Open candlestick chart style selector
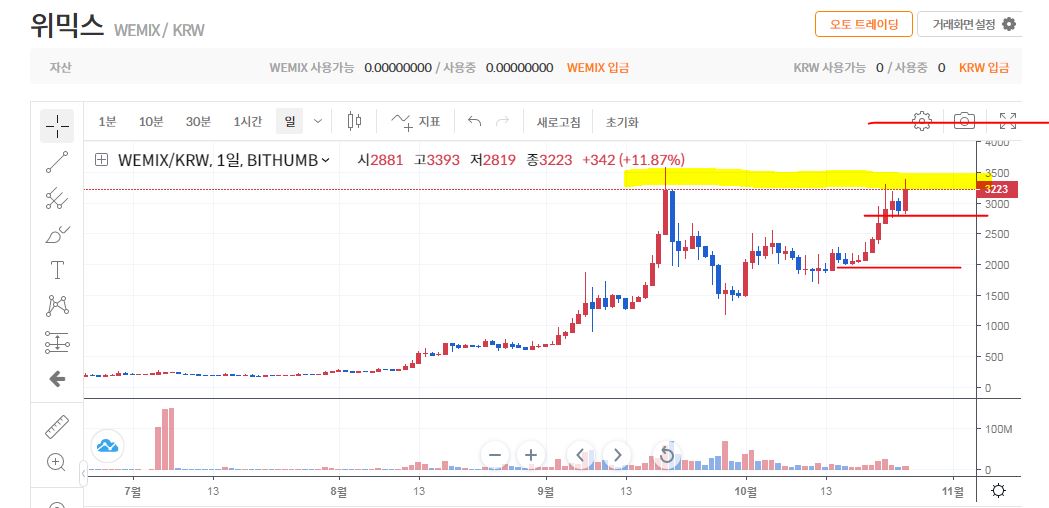Image resolution: width=1049 pixels, height=508 pixels. [355, 122]
